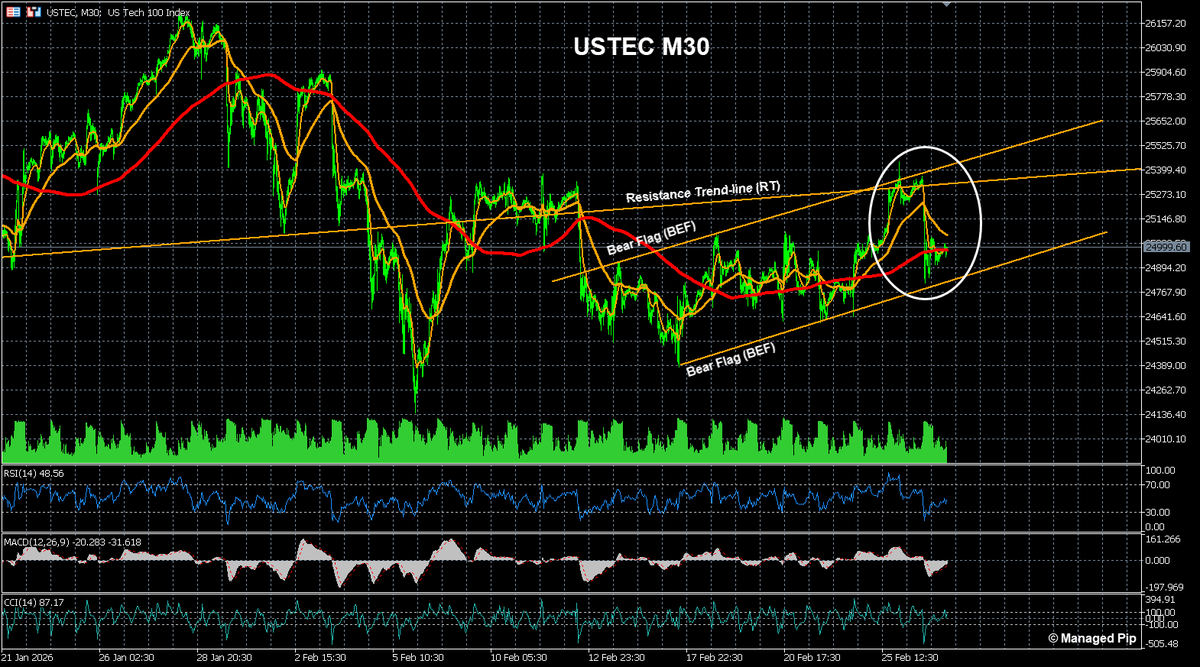Select the upper Bear Flag (BEF) label
This screenshot has height=667, width=1200.
651,237
